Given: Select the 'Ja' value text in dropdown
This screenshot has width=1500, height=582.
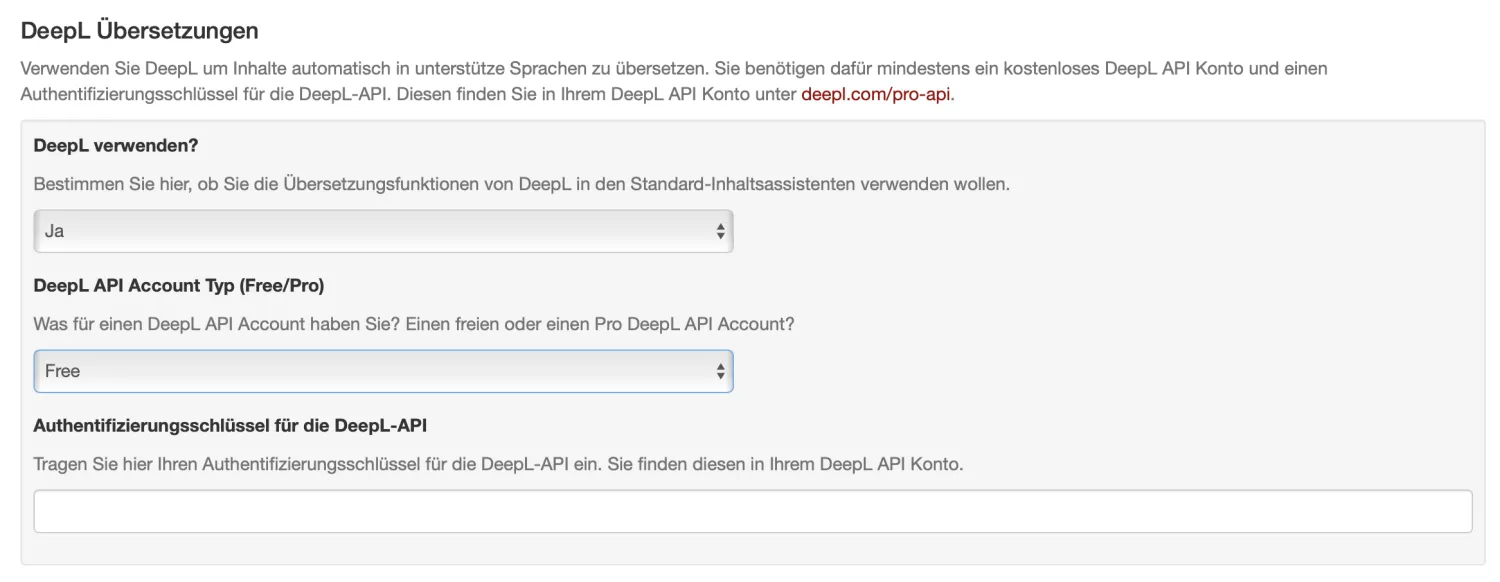Looking at the screenshot, I should click(x=55, y=231).
